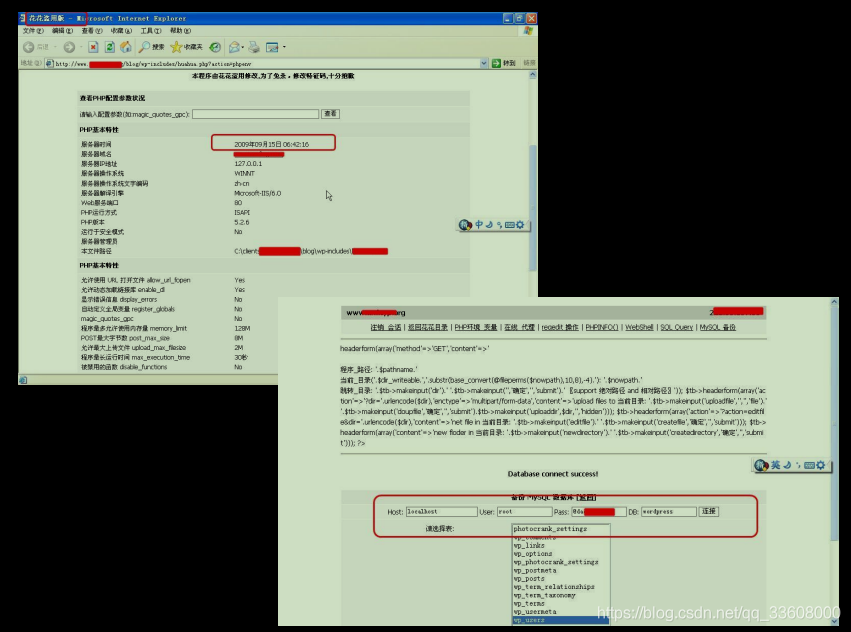Open settings gear on lower IME toolbar
The width and height of the screenshot is (851, 632).
pos(821,465)
